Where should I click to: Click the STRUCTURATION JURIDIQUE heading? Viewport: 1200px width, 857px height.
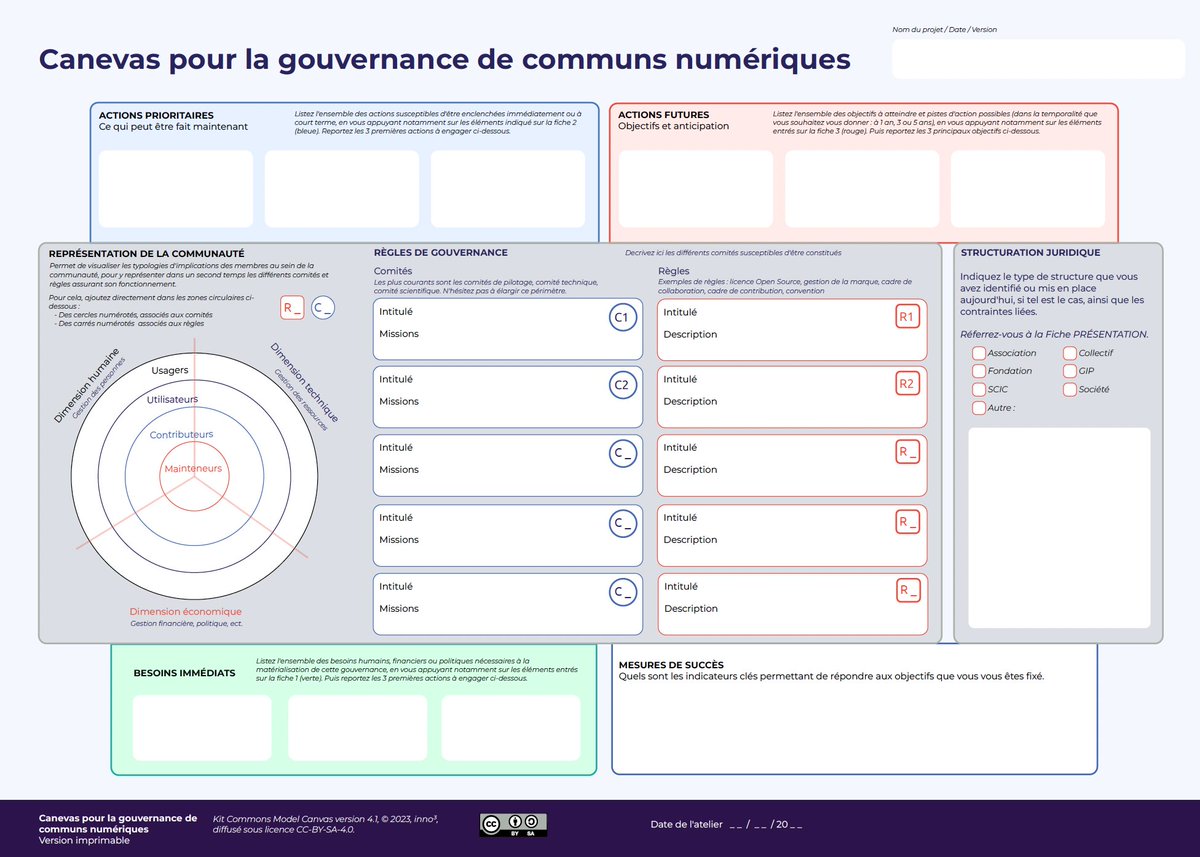1030,253
